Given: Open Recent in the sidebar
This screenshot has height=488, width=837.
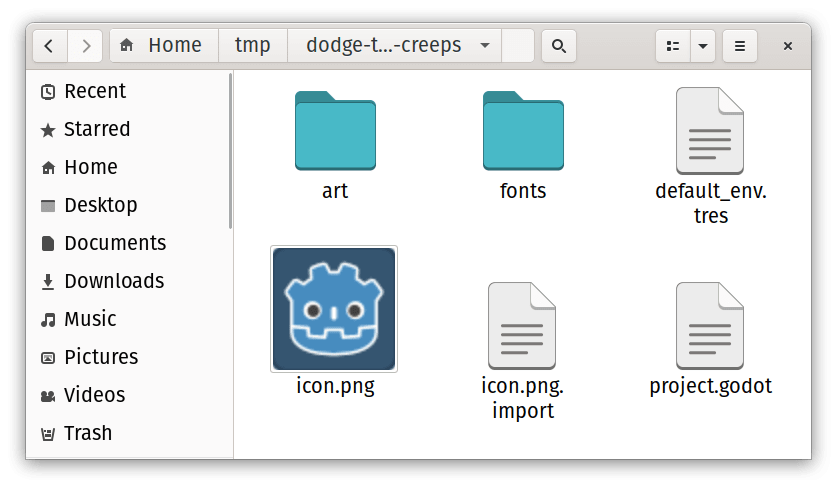Looking at the screenshot, I should (95, 92).
